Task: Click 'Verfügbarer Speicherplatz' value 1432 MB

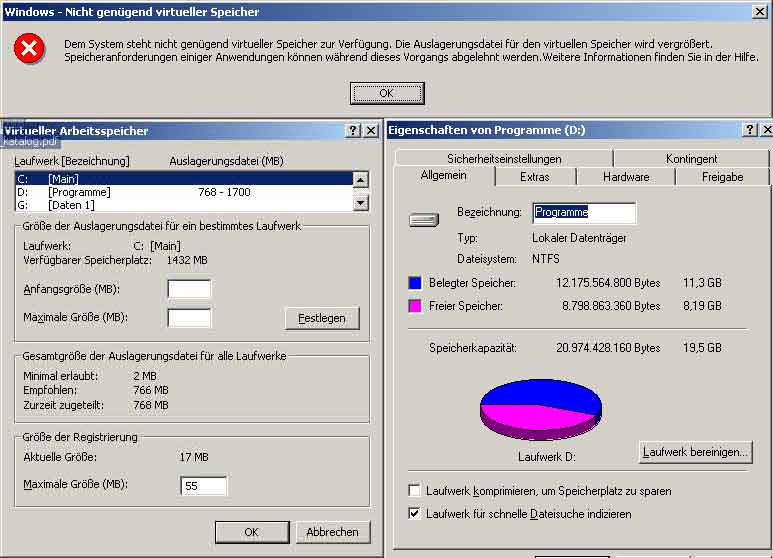Action: tap(187, 260)
